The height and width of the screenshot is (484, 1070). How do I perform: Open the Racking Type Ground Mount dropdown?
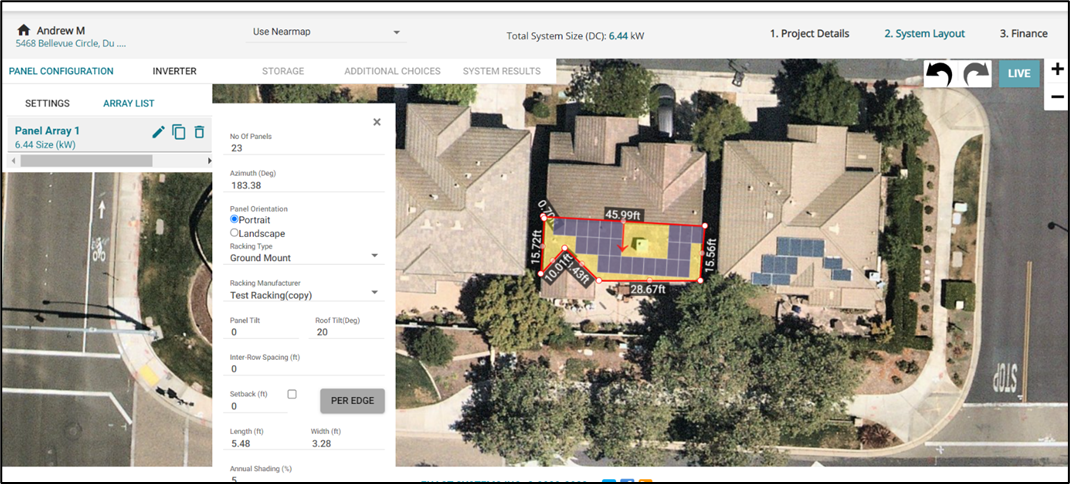306,257
